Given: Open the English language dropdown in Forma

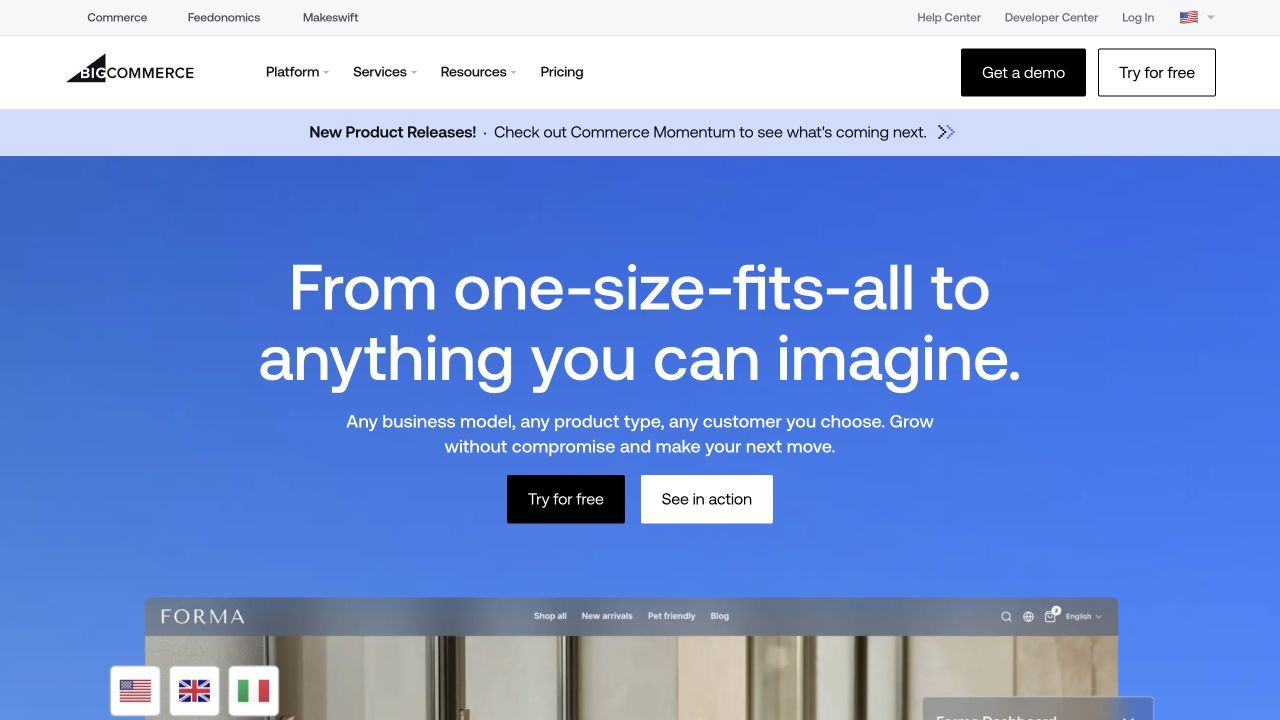Looking at the screenshot, I should pos(1084,617).
